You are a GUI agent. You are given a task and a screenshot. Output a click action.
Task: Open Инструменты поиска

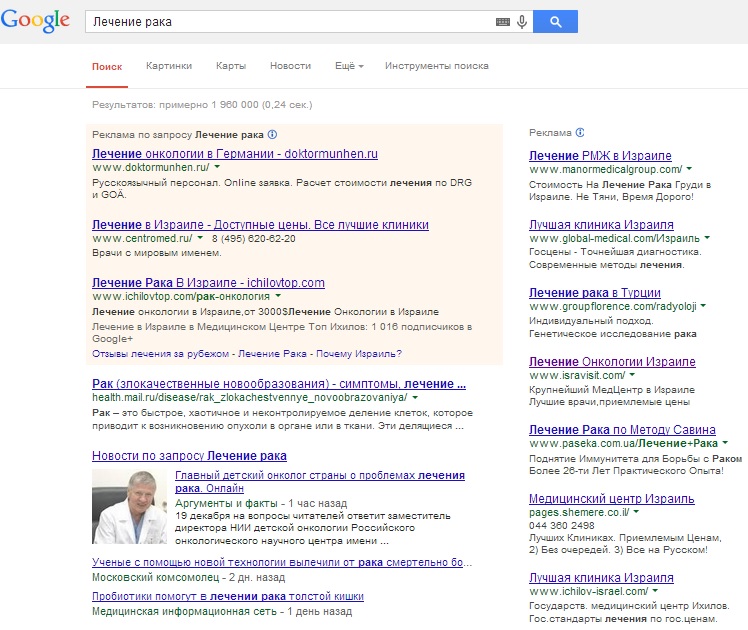437,66
